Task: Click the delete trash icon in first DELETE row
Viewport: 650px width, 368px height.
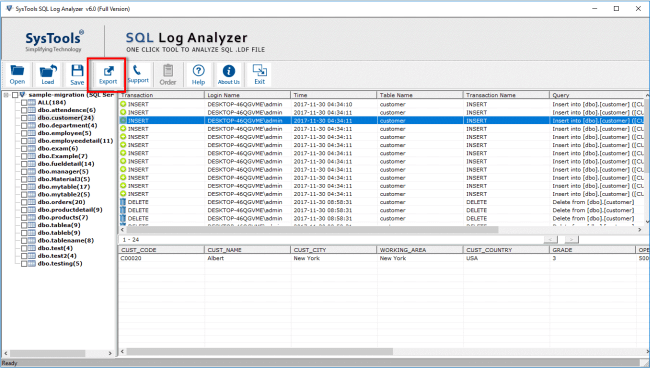Action: point(123,202)
